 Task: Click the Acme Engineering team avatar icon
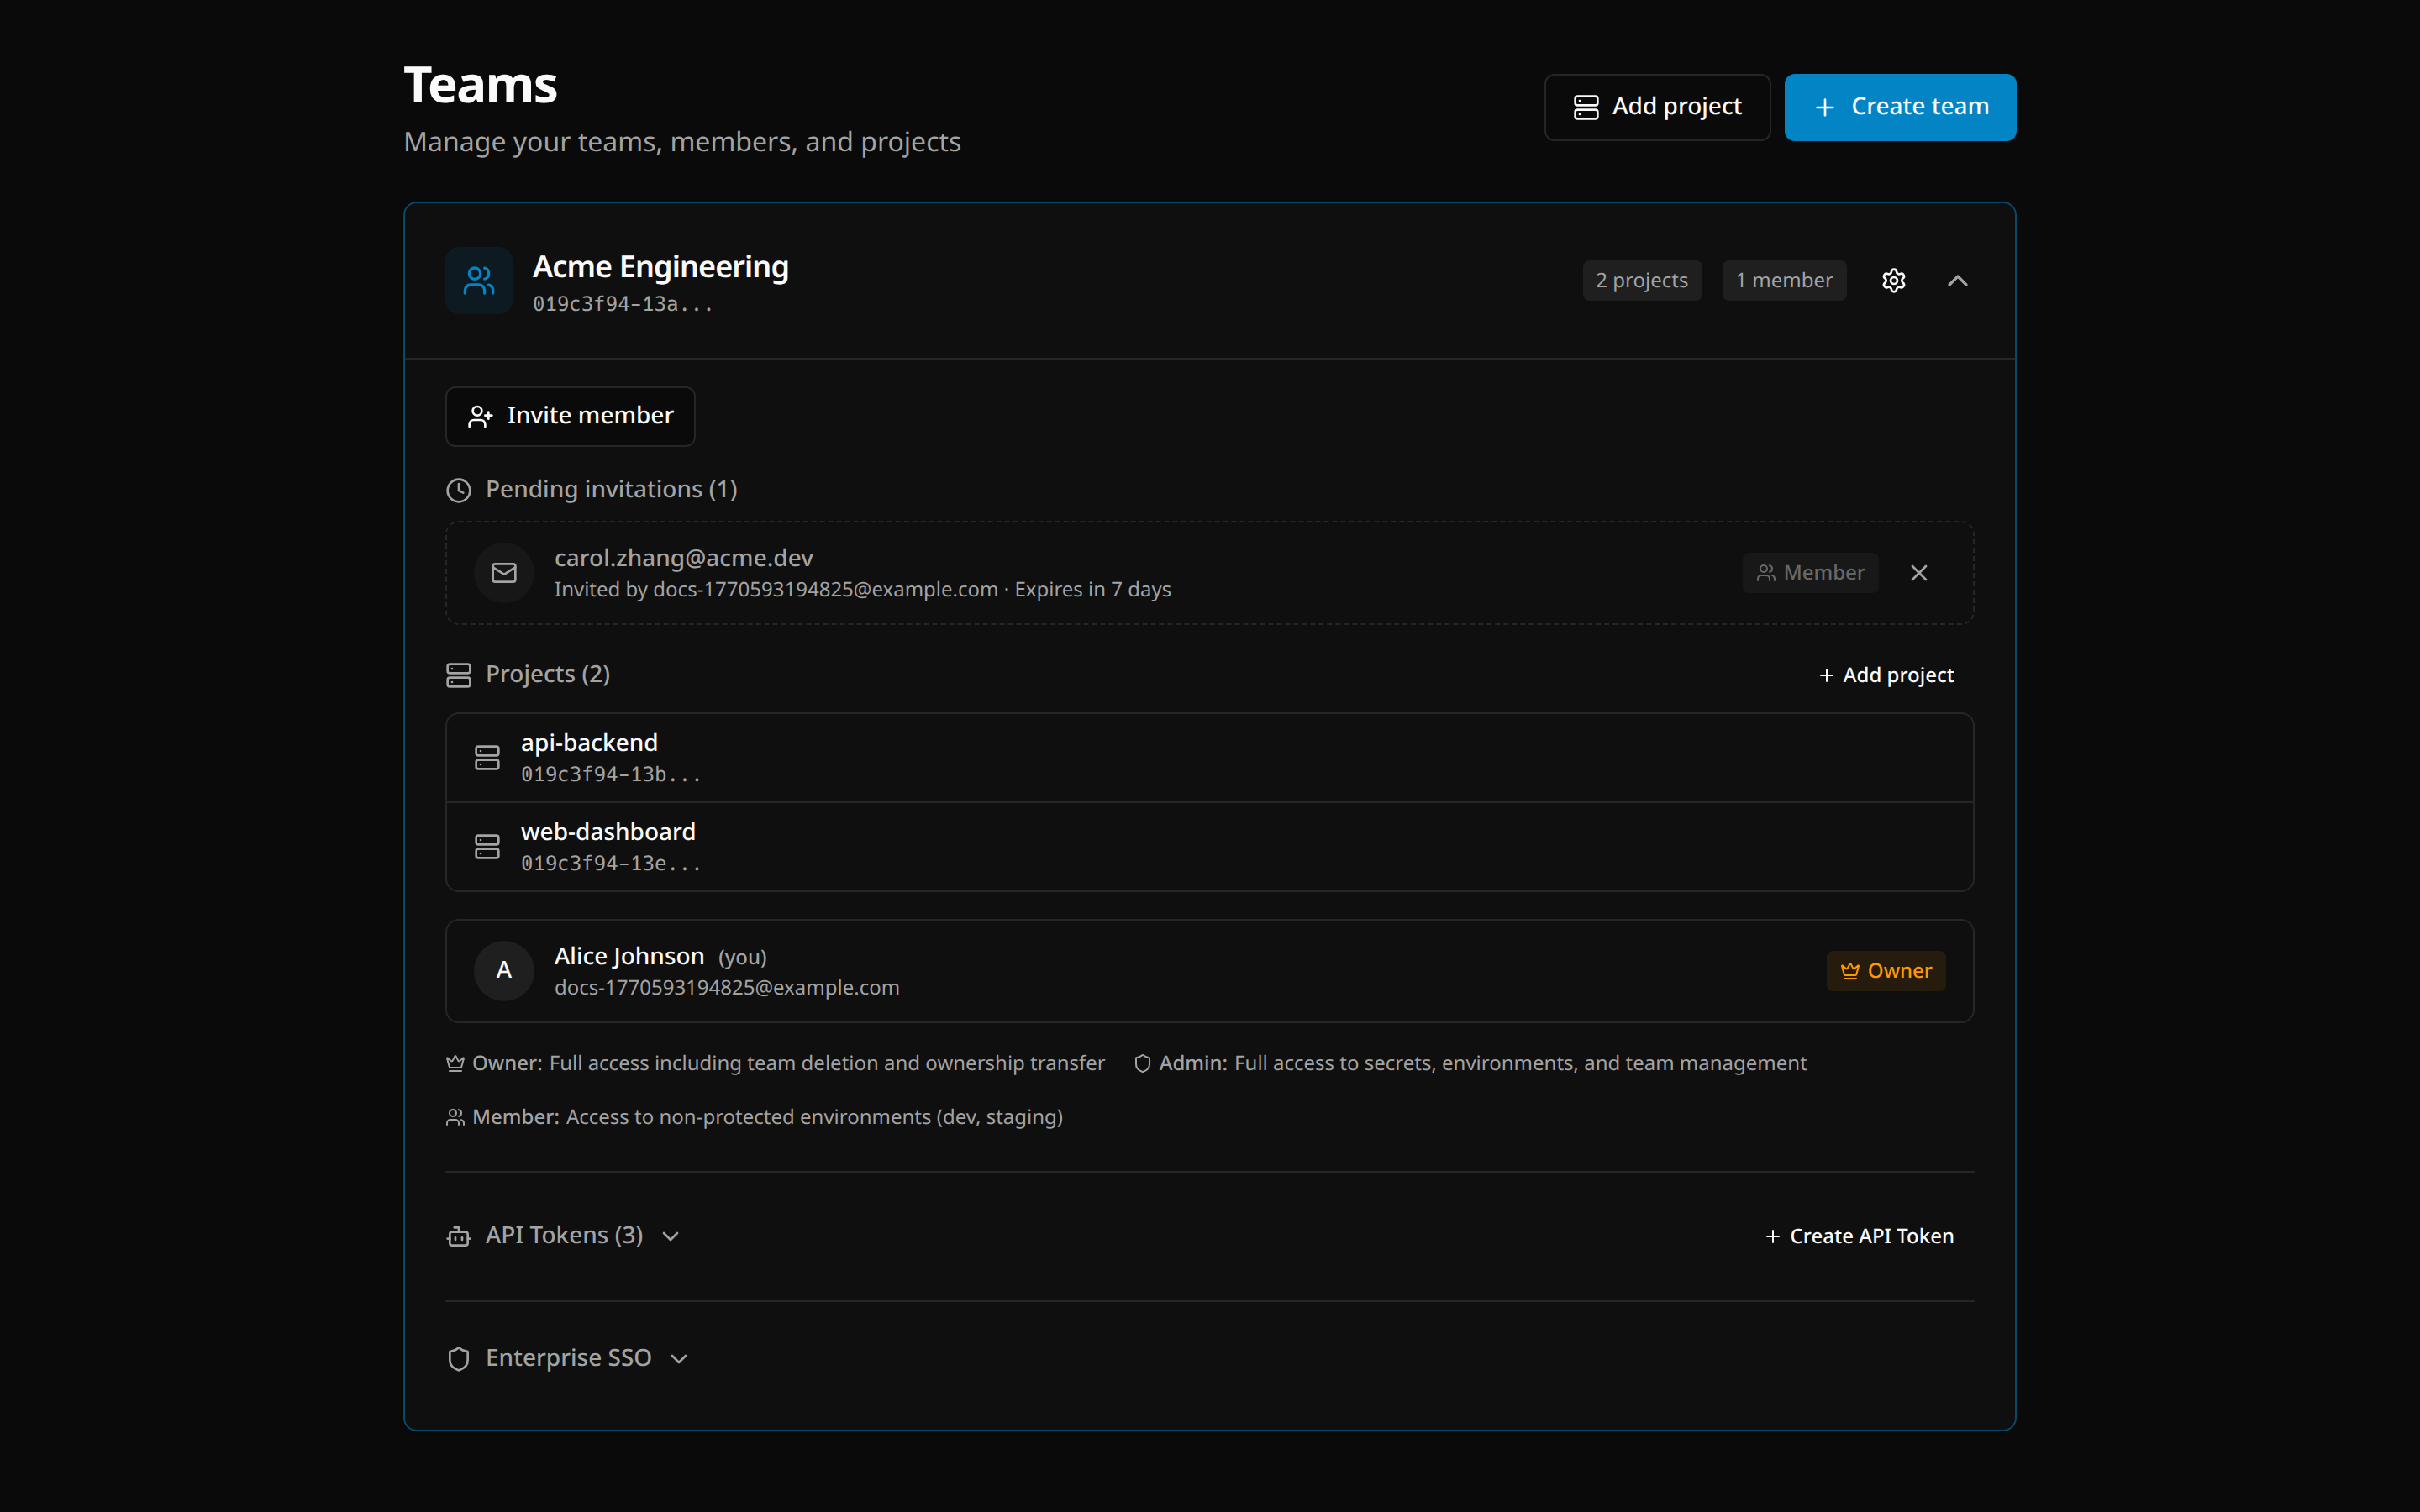478,280
